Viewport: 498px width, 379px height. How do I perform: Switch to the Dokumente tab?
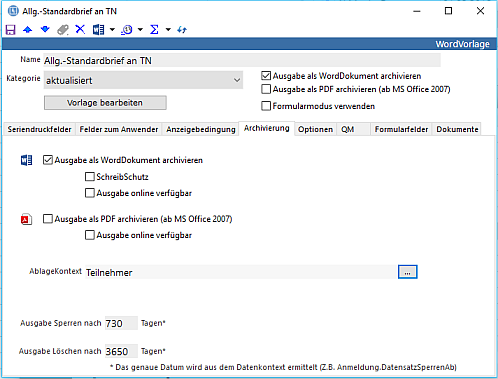[x=457, y=129]
